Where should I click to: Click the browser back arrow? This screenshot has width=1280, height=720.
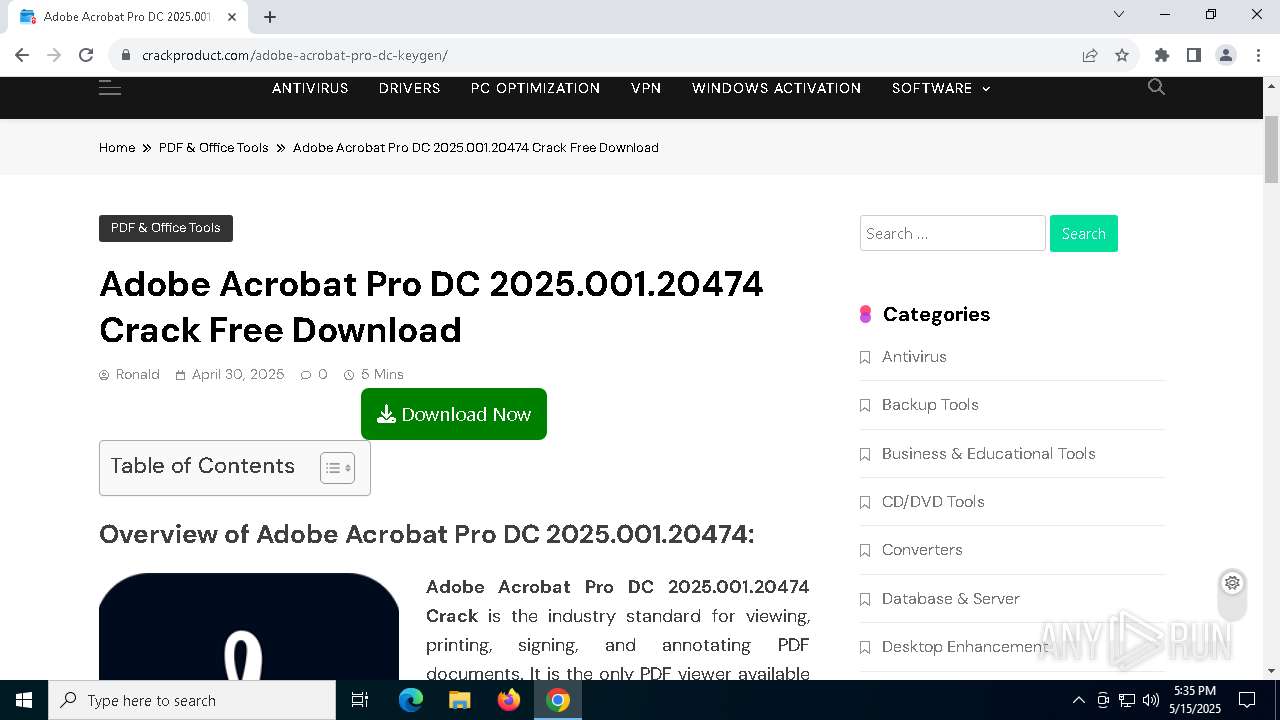coord(22,55)
